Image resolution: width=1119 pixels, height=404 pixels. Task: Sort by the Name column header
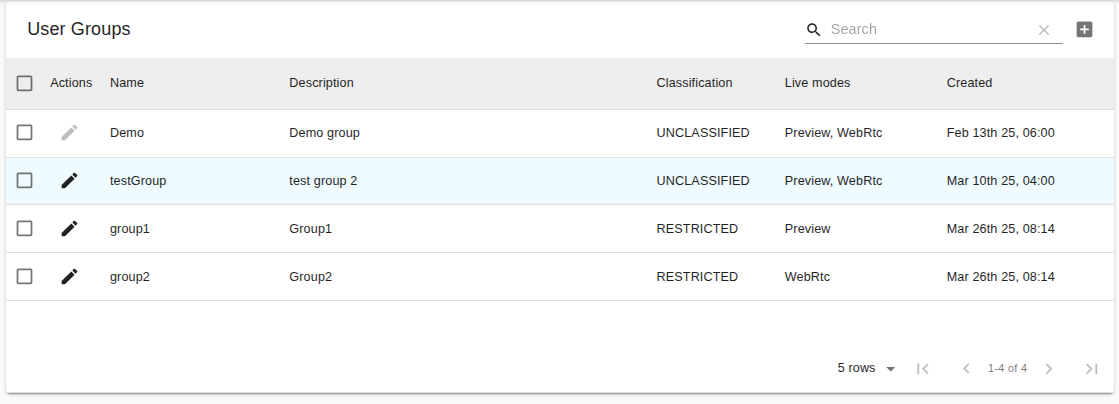pos(127,83)
